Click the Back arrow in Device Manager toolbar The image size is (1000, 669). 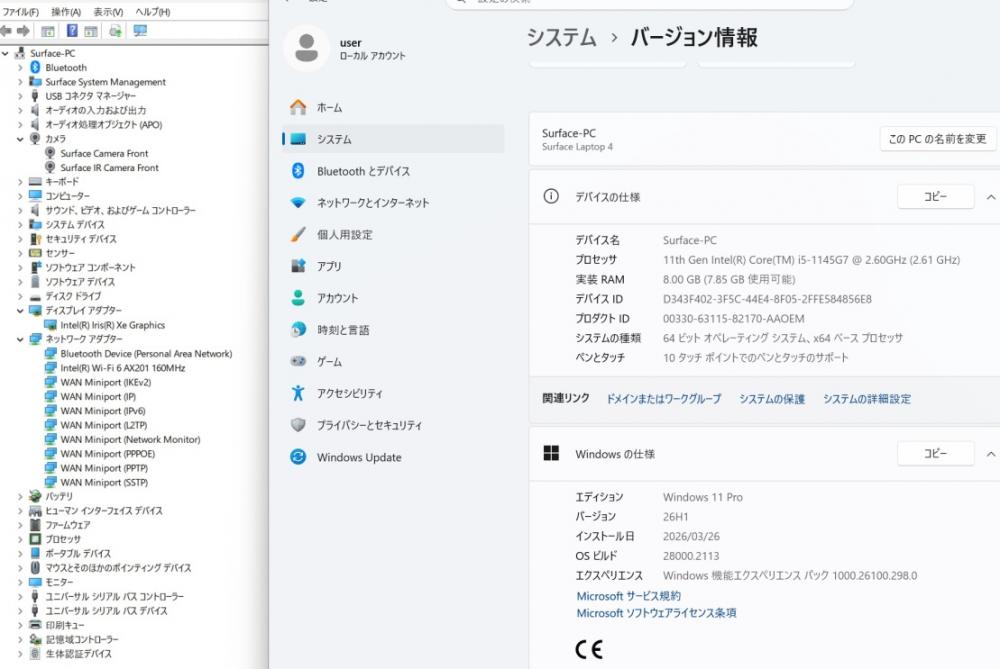point(6,31)
